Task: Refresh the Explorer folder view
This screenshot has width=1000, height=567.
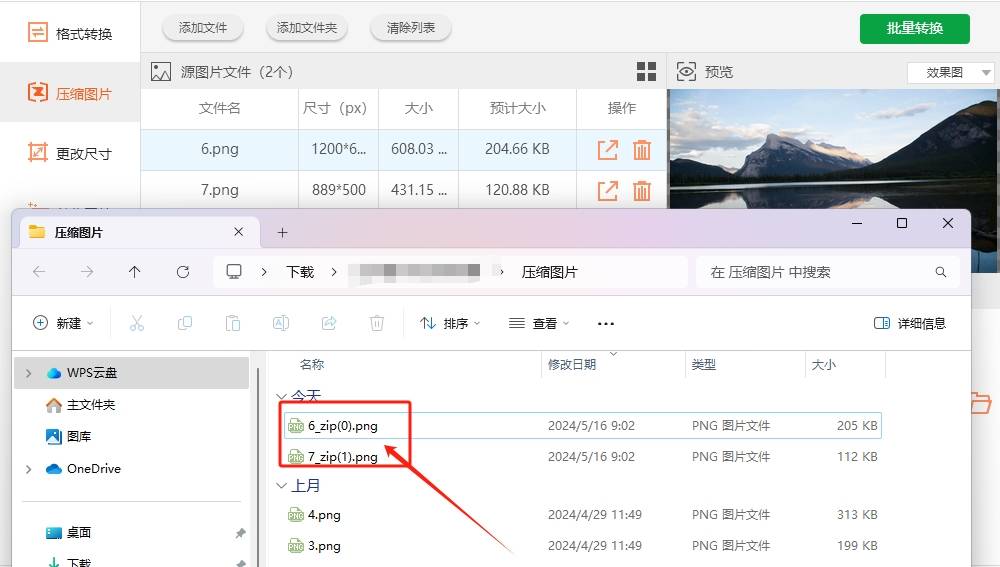Action: pos(183,272)
